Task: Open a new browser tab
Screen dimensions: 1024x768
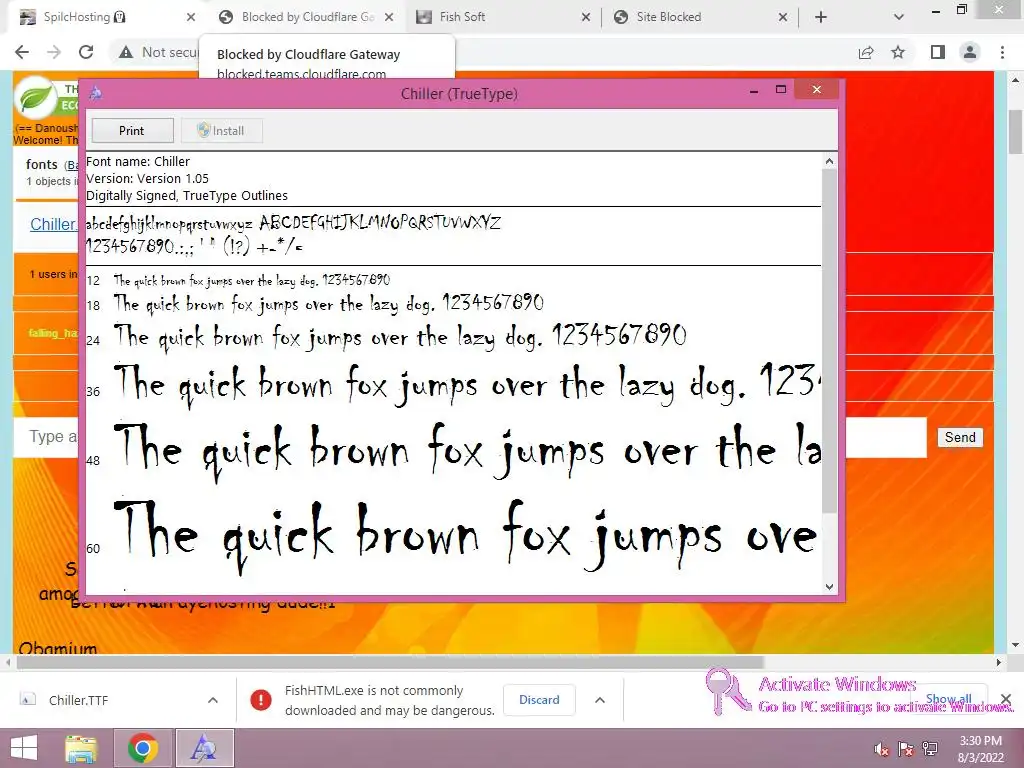Action: click(821, 18)
